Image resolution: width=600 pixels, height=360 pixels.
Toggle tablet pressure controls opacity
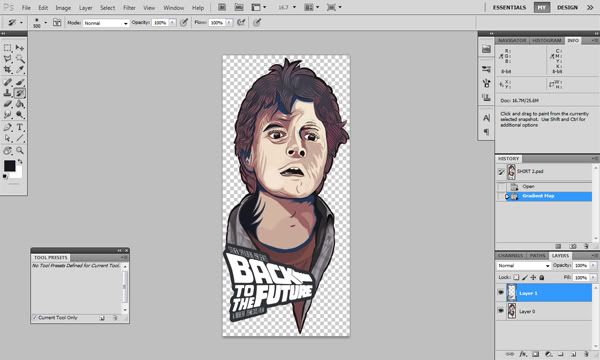tap(184, 23)
